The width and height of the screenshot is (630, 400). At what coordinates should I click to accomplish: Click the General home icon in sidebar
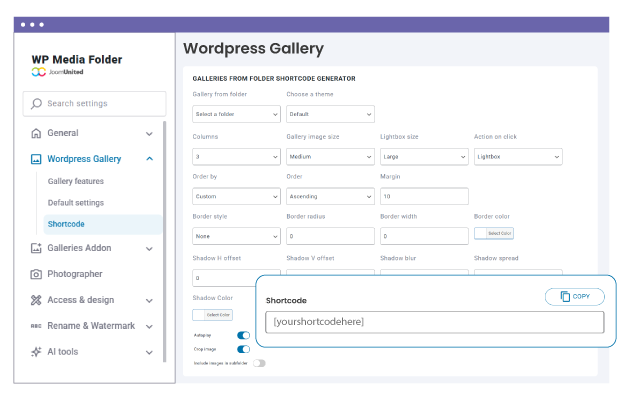36,133
